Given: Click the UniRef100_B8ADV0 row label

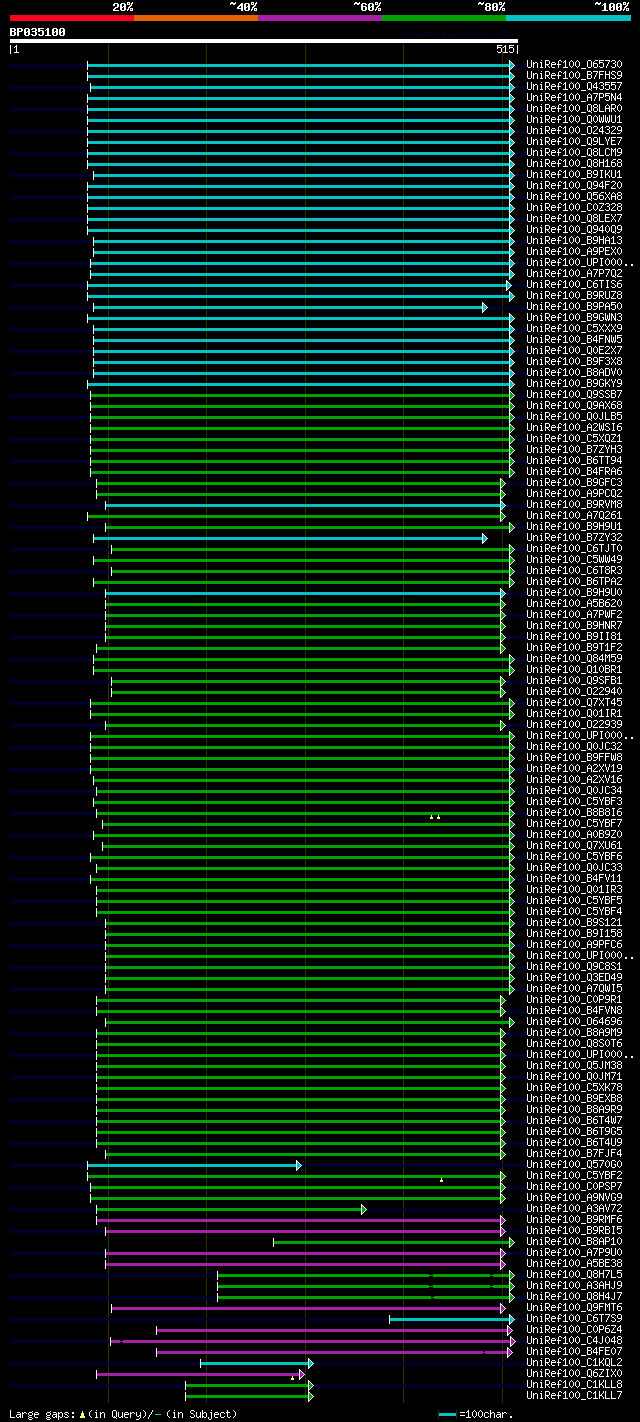Looking at the screenshot, I should [x=574, y=373].
